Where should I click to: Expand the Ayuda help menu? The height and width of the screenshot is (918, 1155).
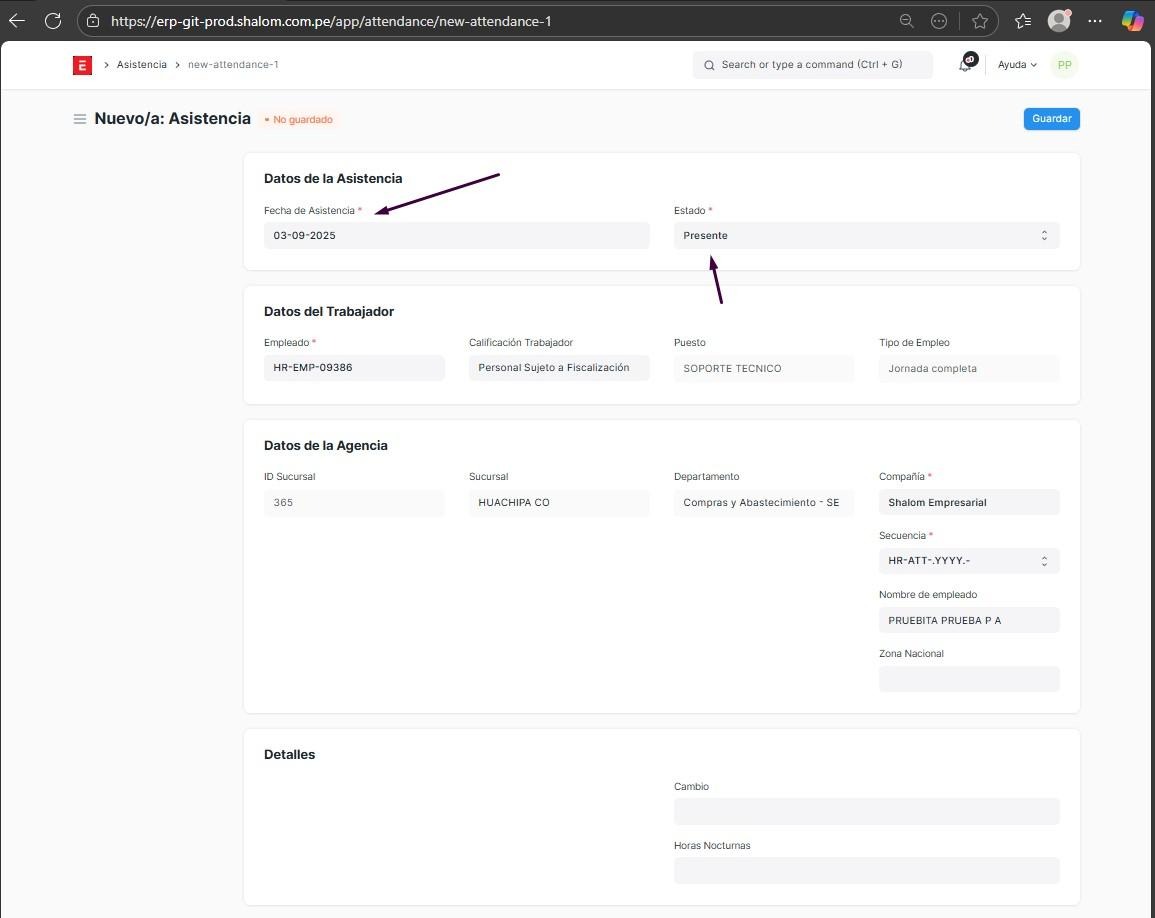point(1017,65)
